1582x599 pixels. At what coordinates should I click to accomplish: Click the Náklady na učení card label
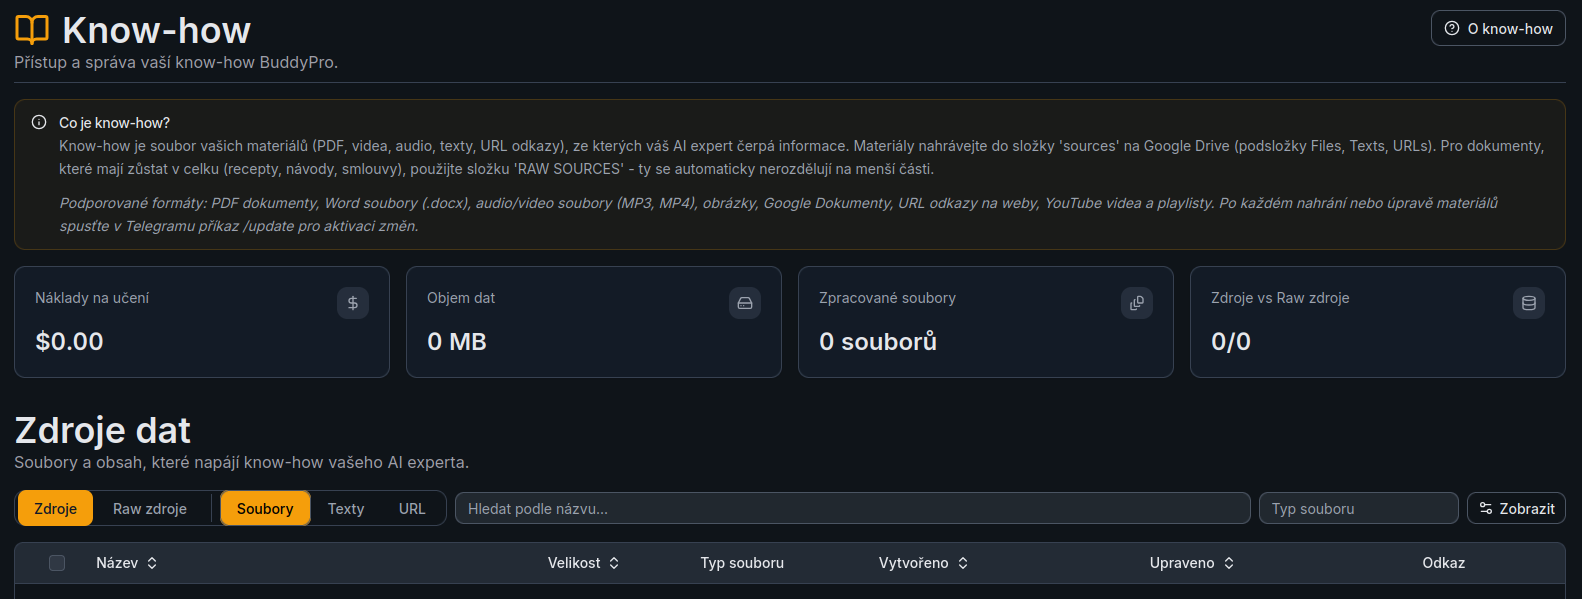pos(92,298)
